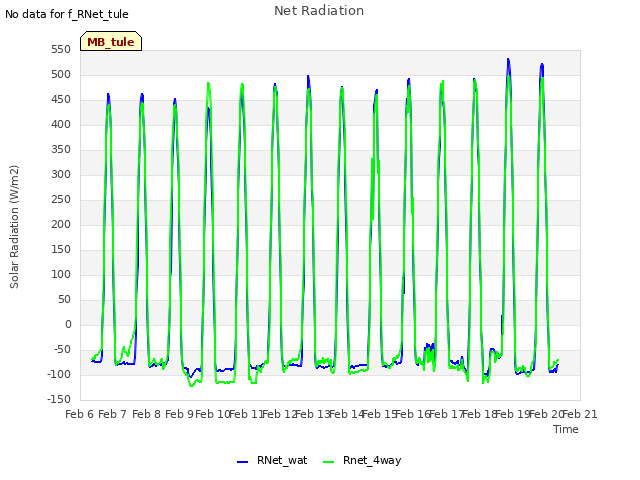
Task: Click the Feb 6 x-axis tick label
Action: click(80, 414)
